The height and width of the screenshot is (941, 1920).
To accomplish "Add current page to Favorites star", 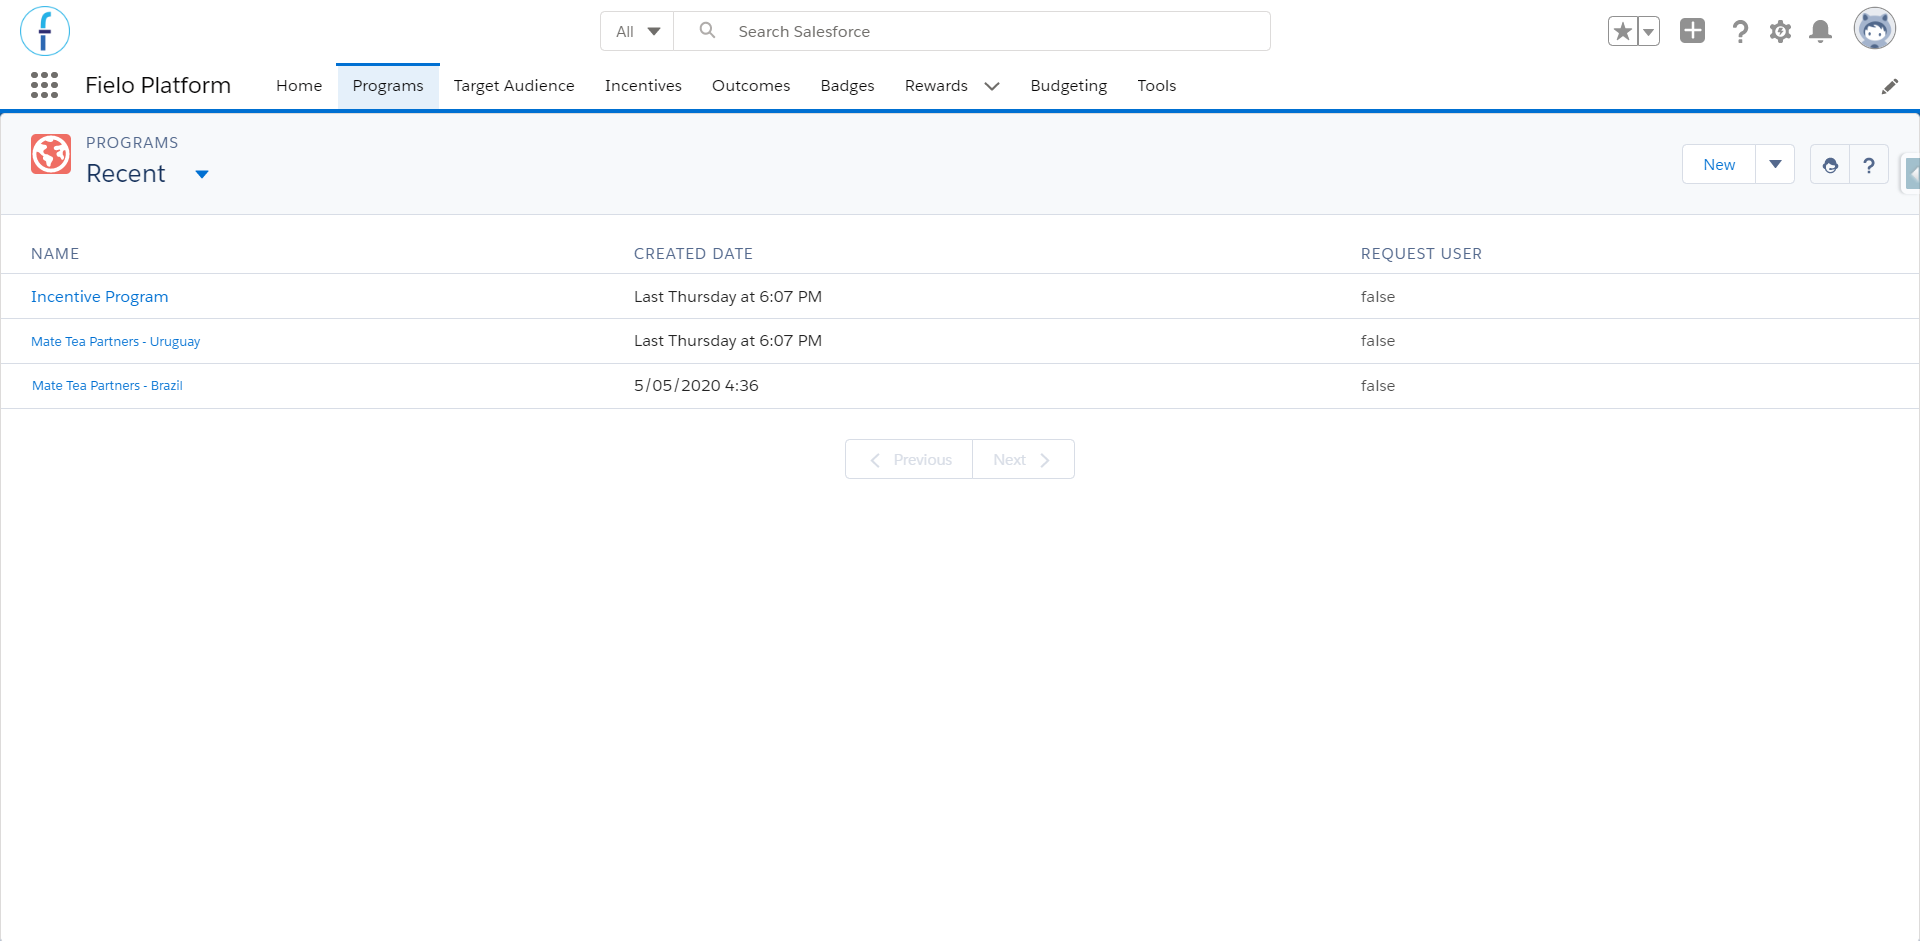I will point(1622,31).
